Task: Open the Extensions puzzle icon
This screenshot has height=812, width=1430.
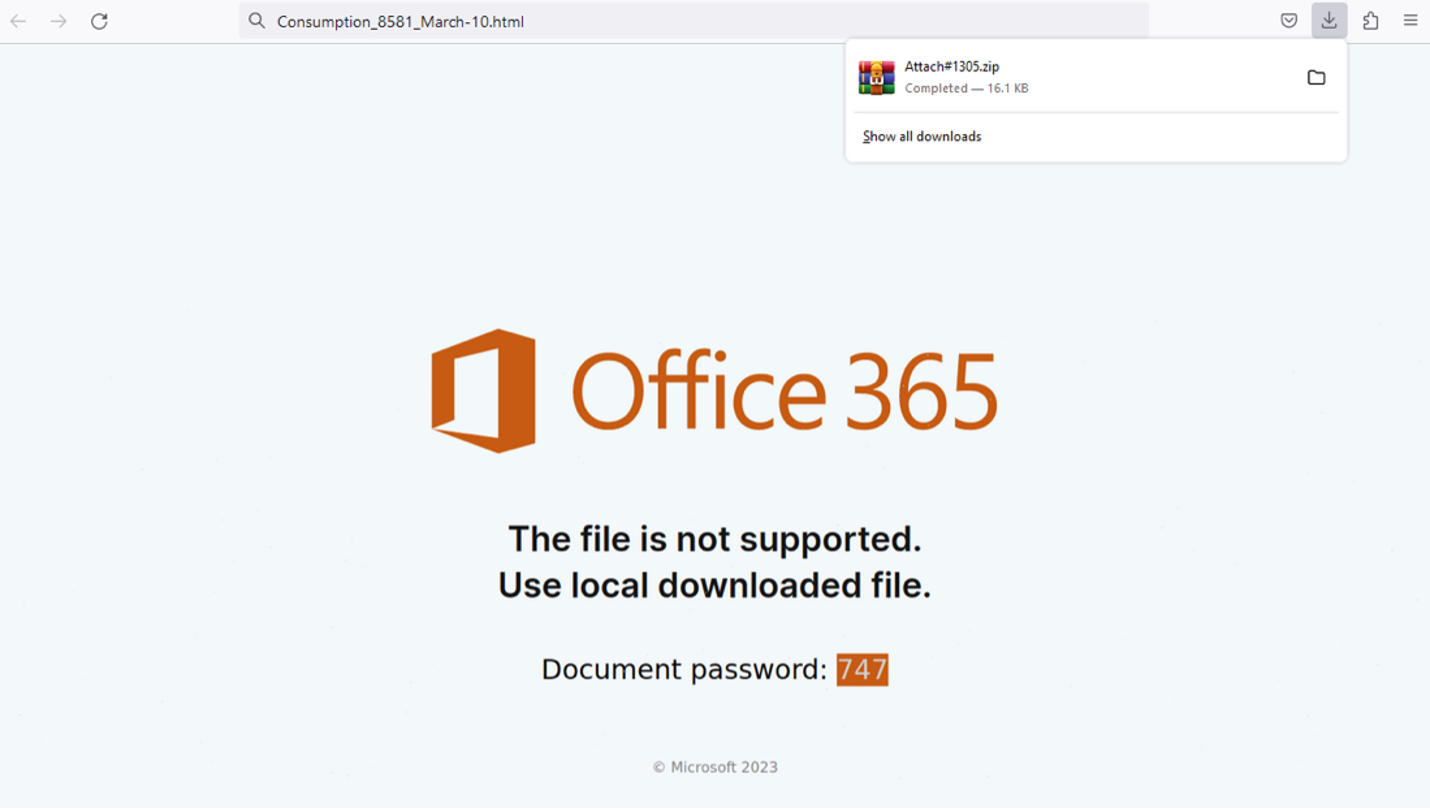Action: tap(1371, 21)
